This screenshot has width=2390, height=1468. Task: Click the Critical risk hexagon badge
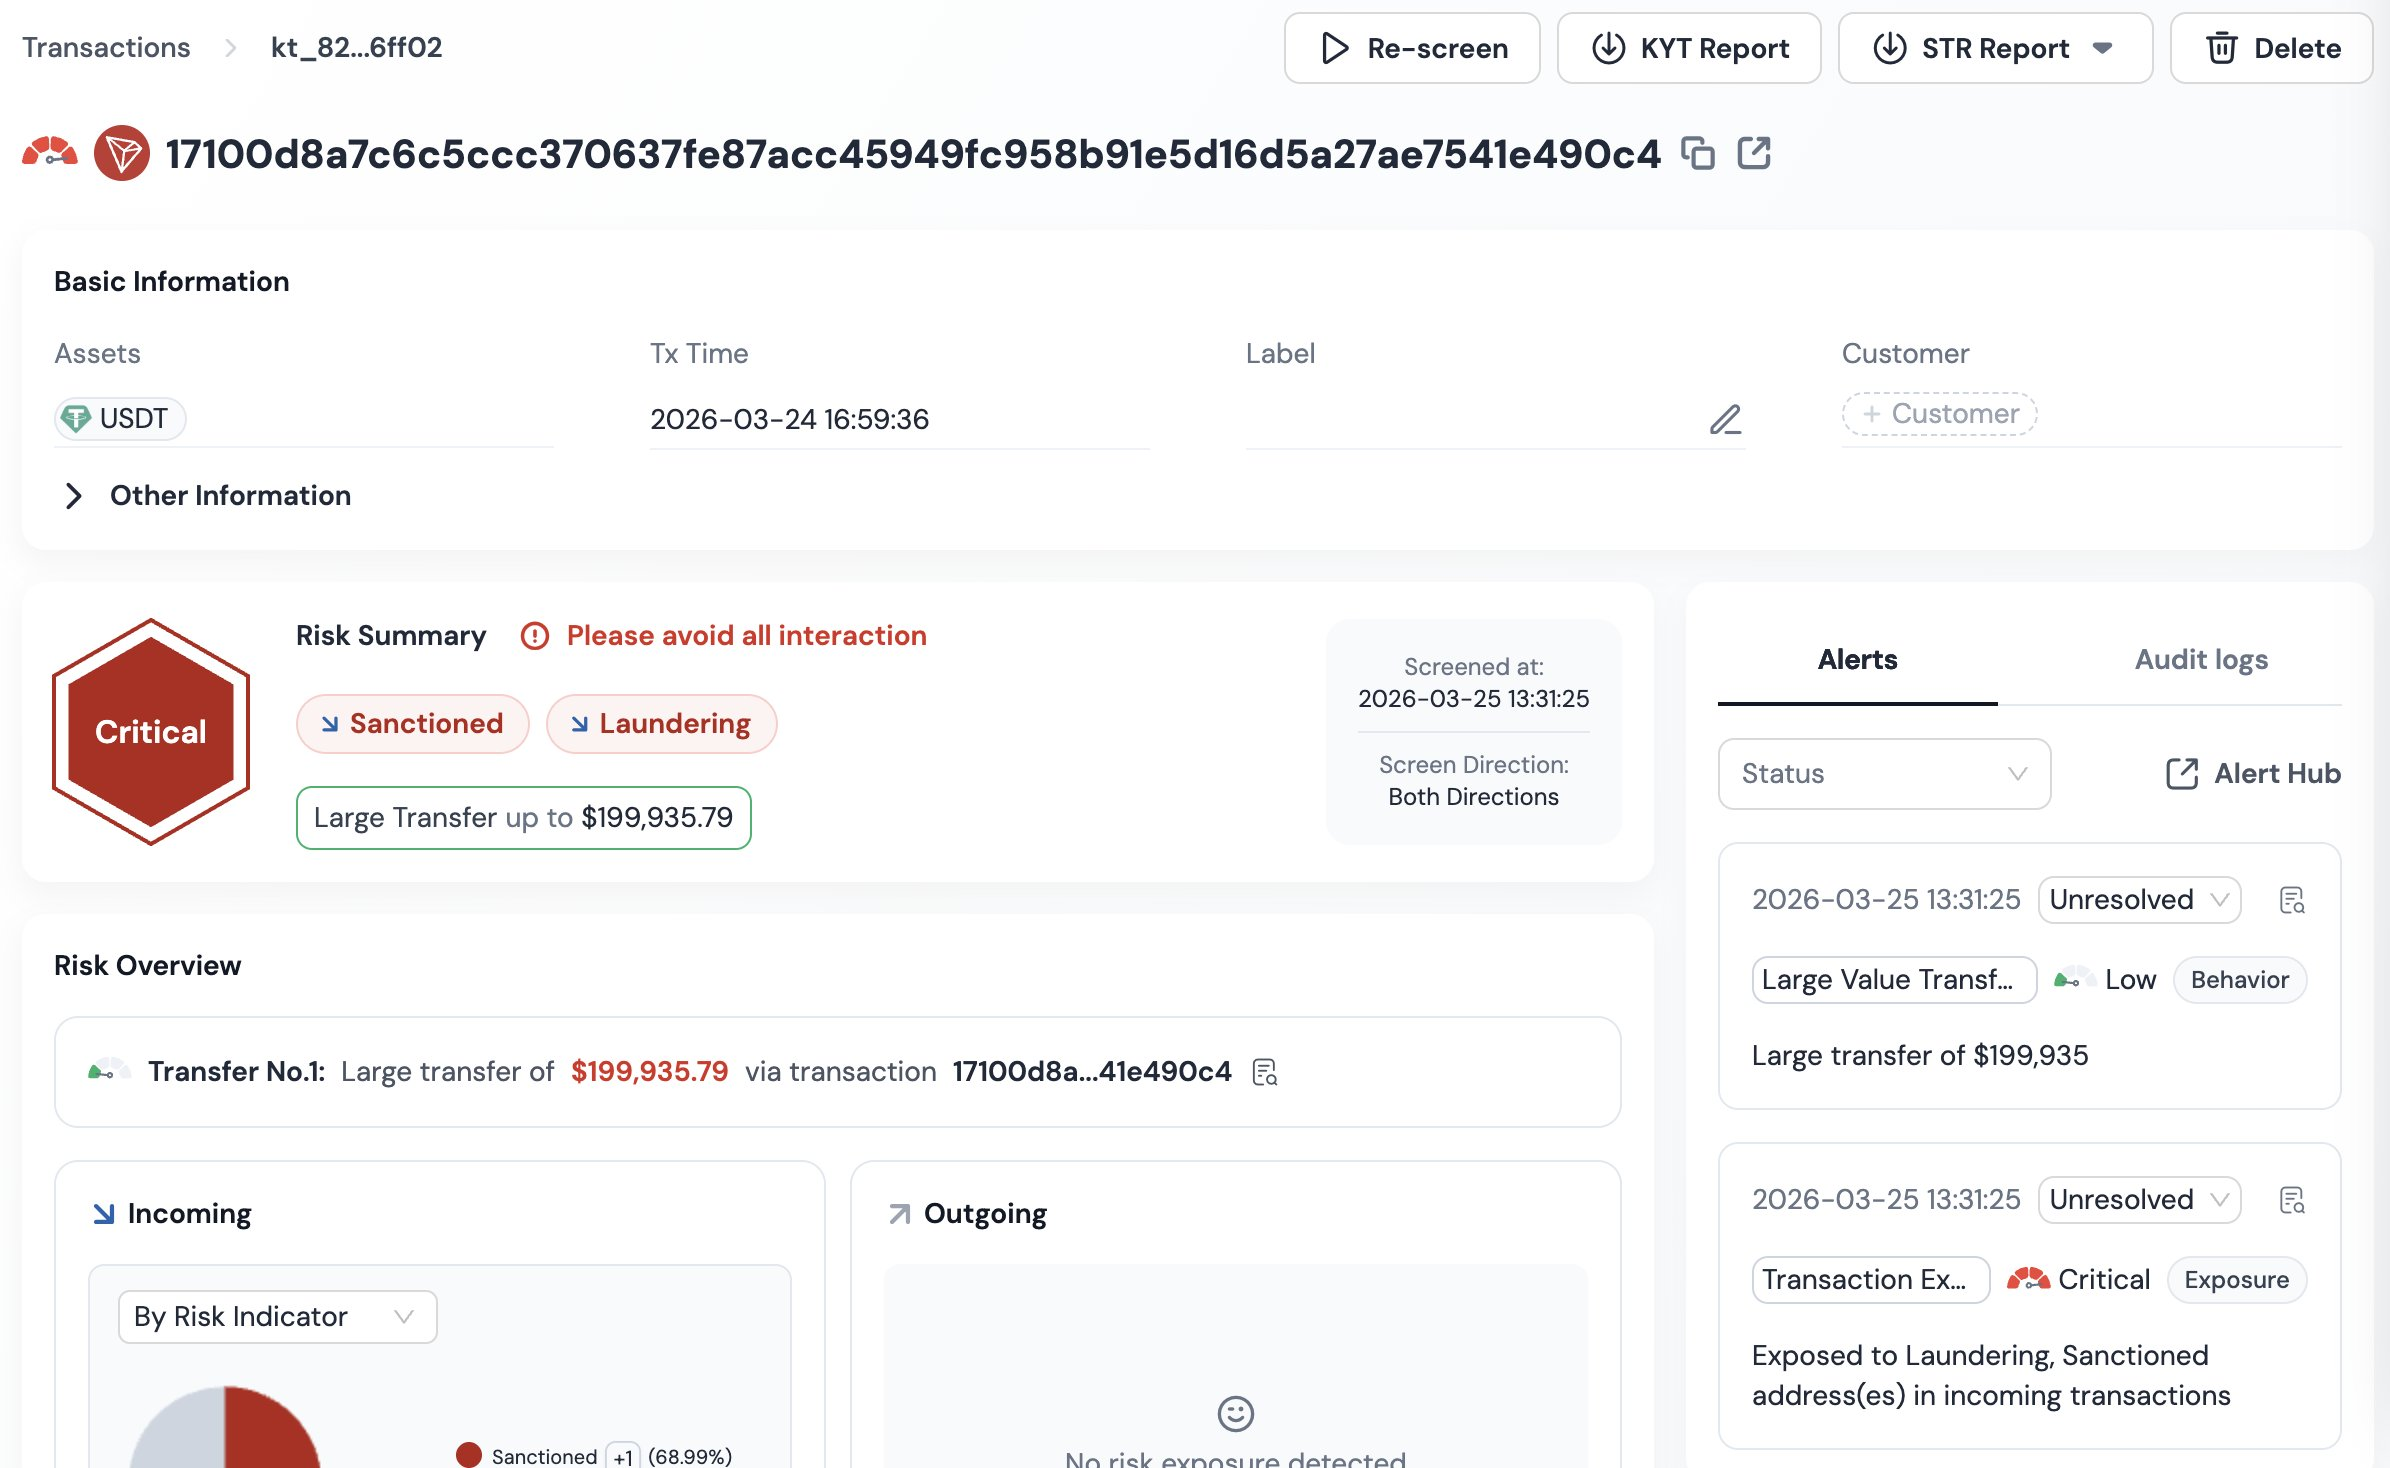(151, 732)
